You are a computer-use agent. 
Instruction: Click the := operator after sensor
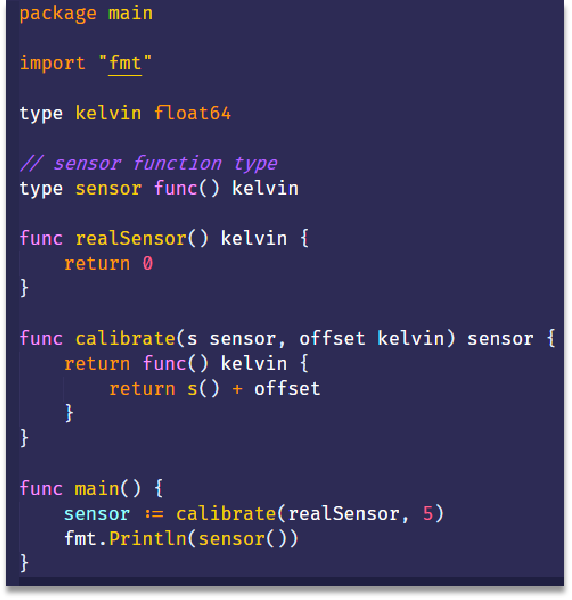click(154, 514)
